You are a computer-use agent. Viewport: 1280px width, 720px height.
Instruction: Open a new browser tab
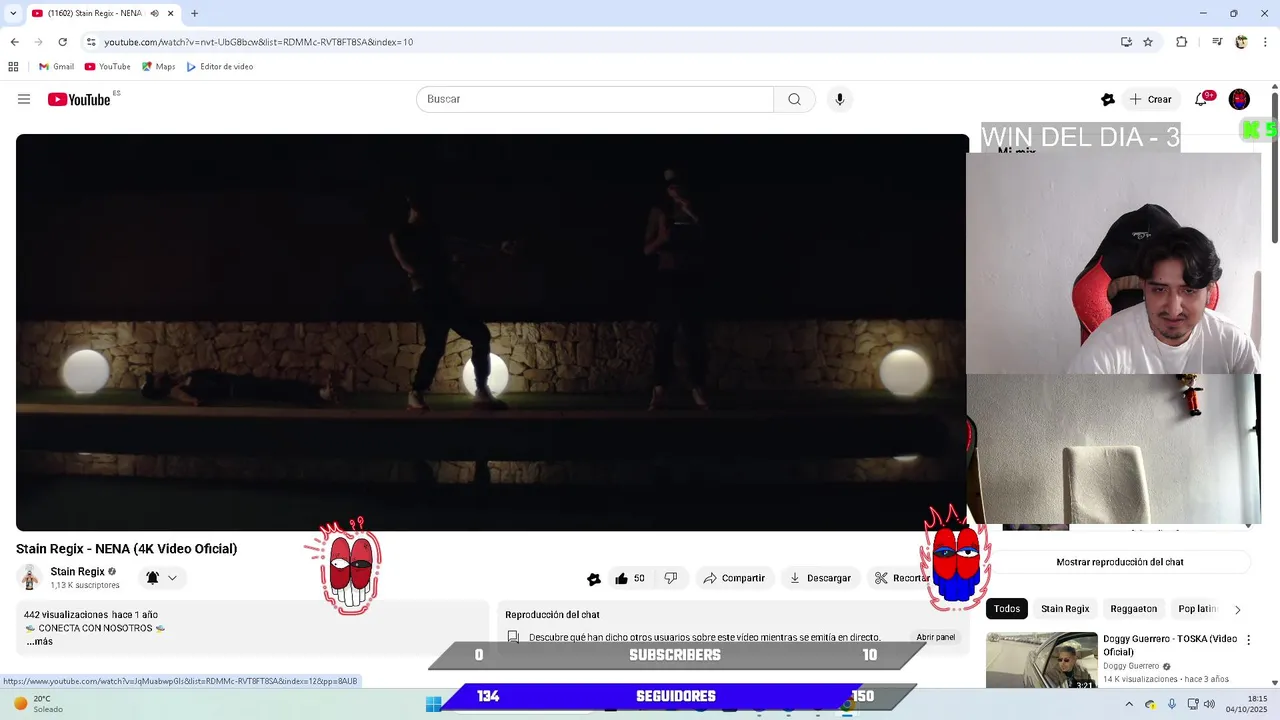tap(194, 13)
